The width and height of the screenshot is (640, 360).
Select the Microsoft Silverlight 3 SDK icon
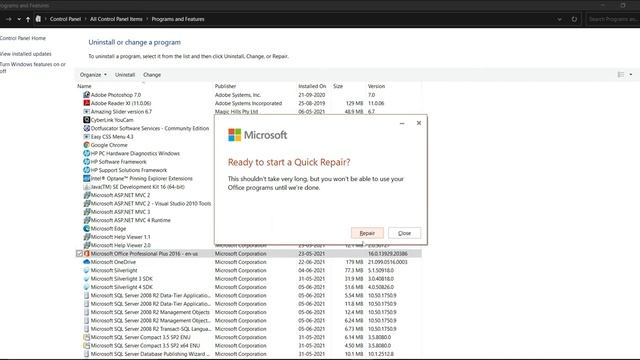click(87, 279)
